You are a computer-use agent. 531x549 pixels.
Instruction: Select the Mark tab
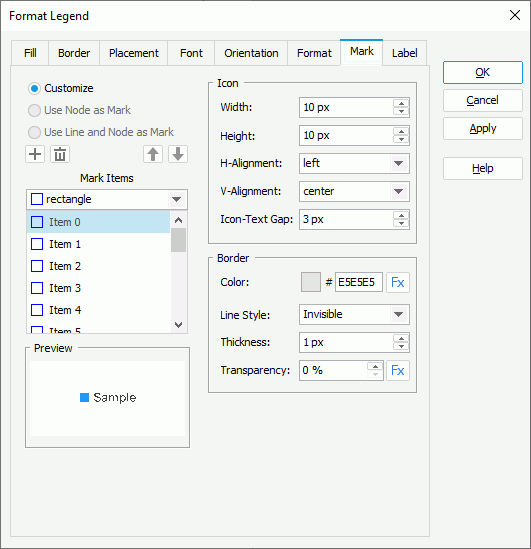click(x=362, y=51)
